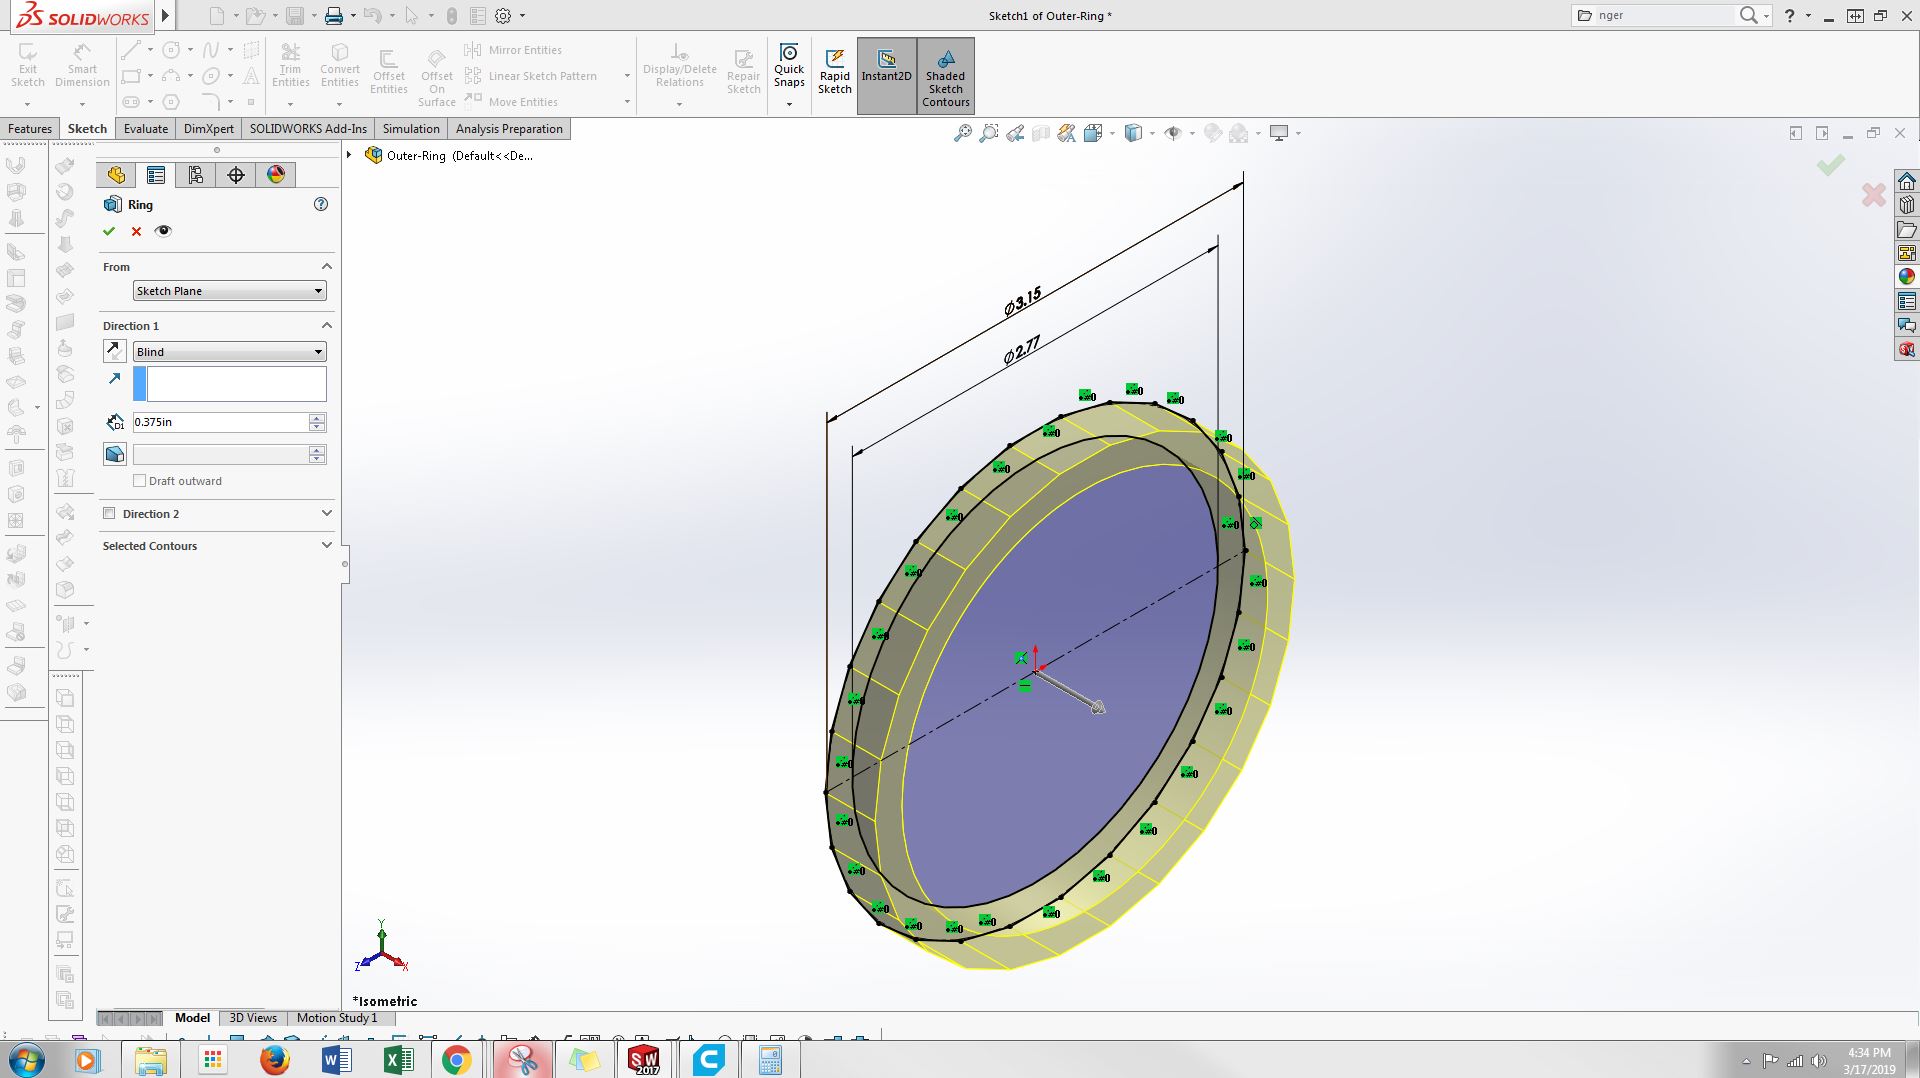Collapse the Direction 1 section
This screenshot has width=1920, height=1078.
[326, 326]
